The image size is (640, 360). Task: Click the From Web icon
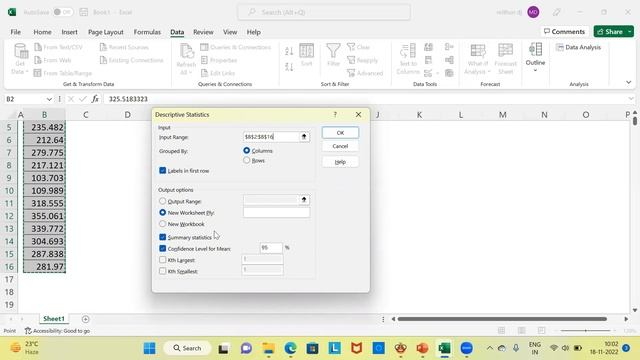pyautogui.click(x=38, y=60)
